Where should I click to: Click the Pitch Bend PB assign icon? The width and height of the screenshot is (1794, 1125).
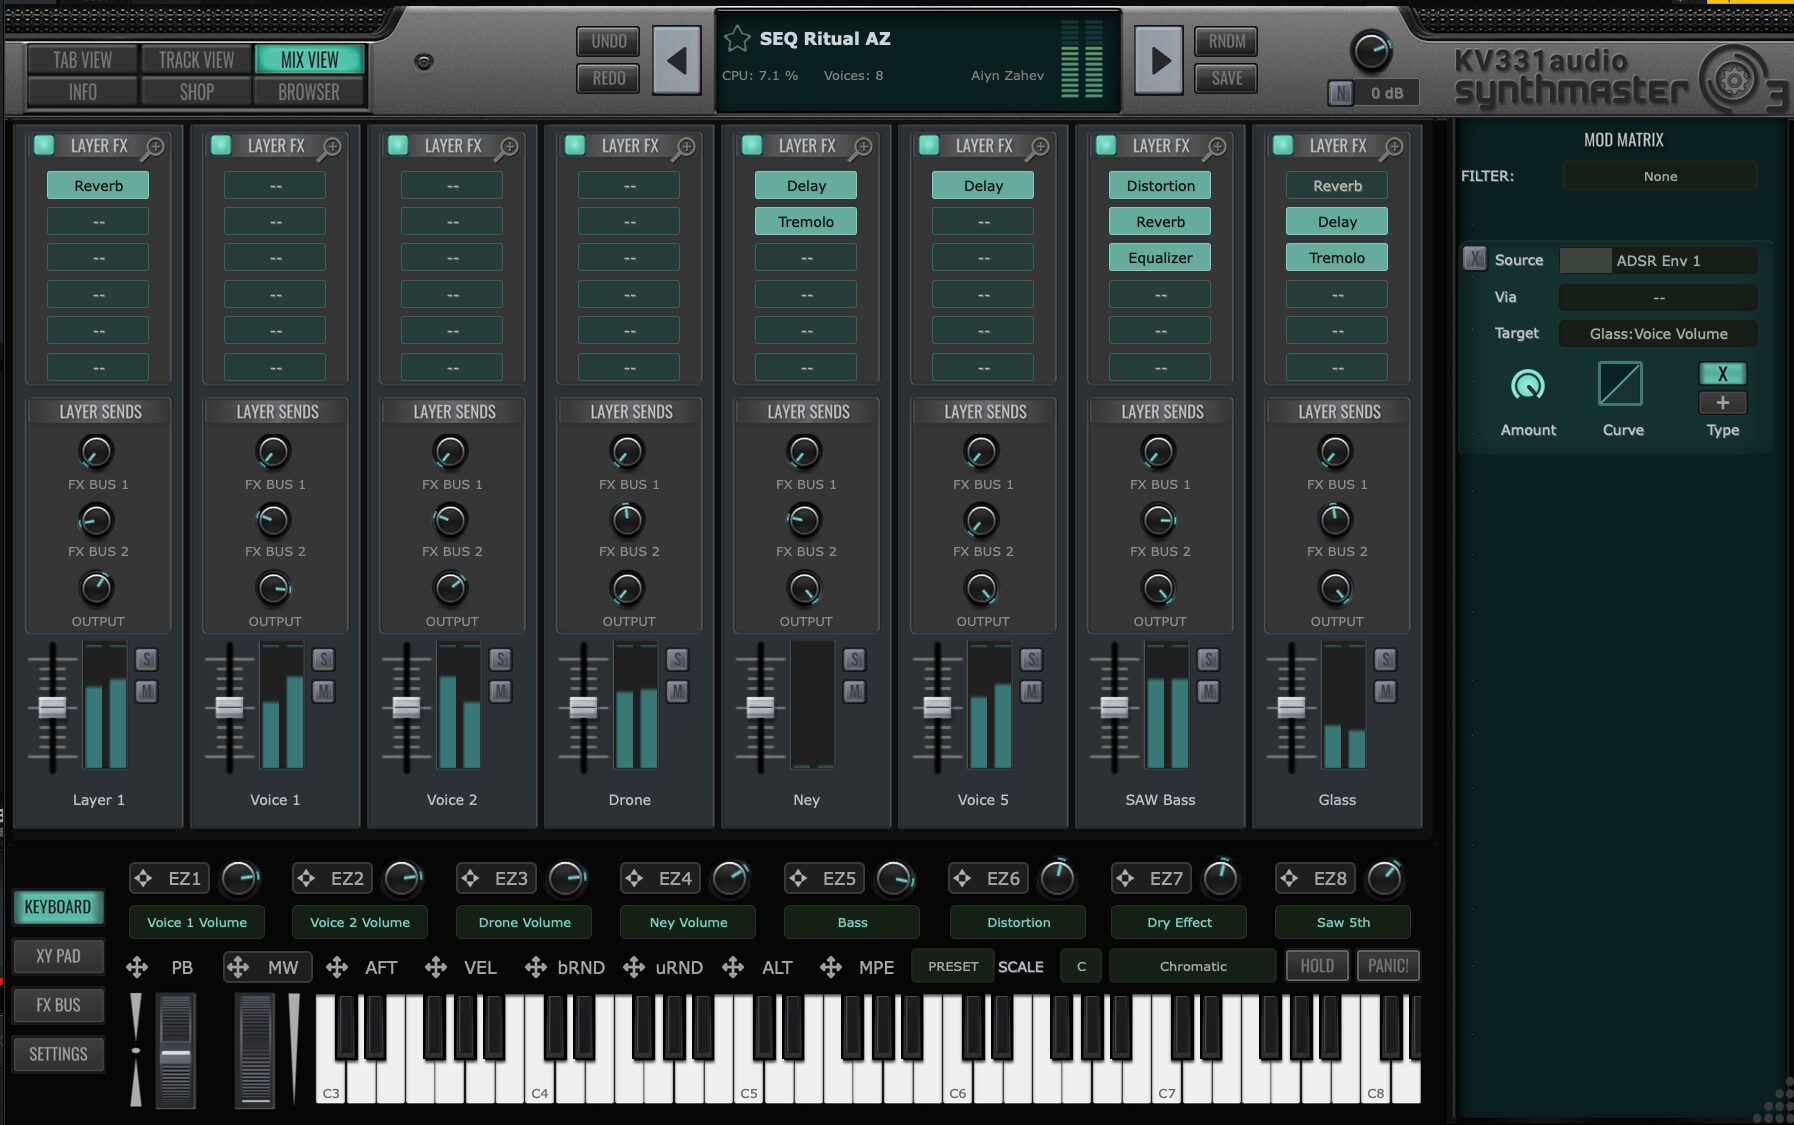[x=137, y=967]
